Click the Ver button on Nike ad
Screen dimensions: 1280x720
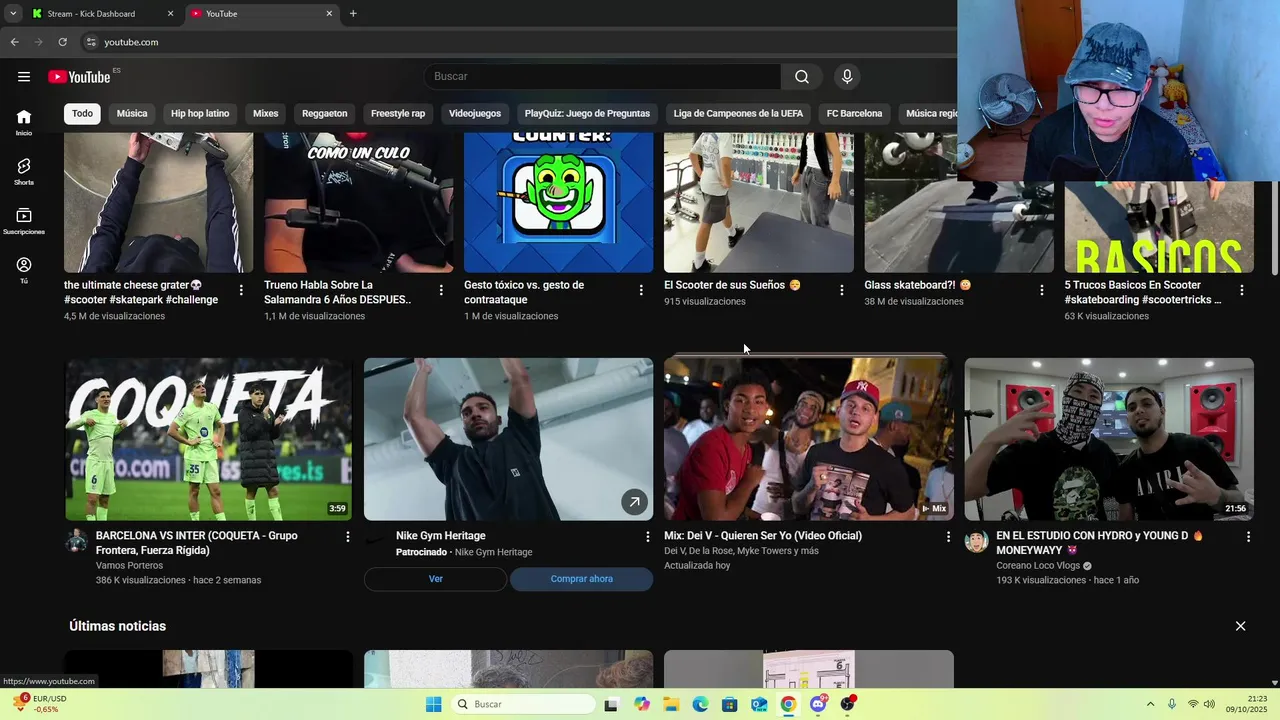(436, 579)
